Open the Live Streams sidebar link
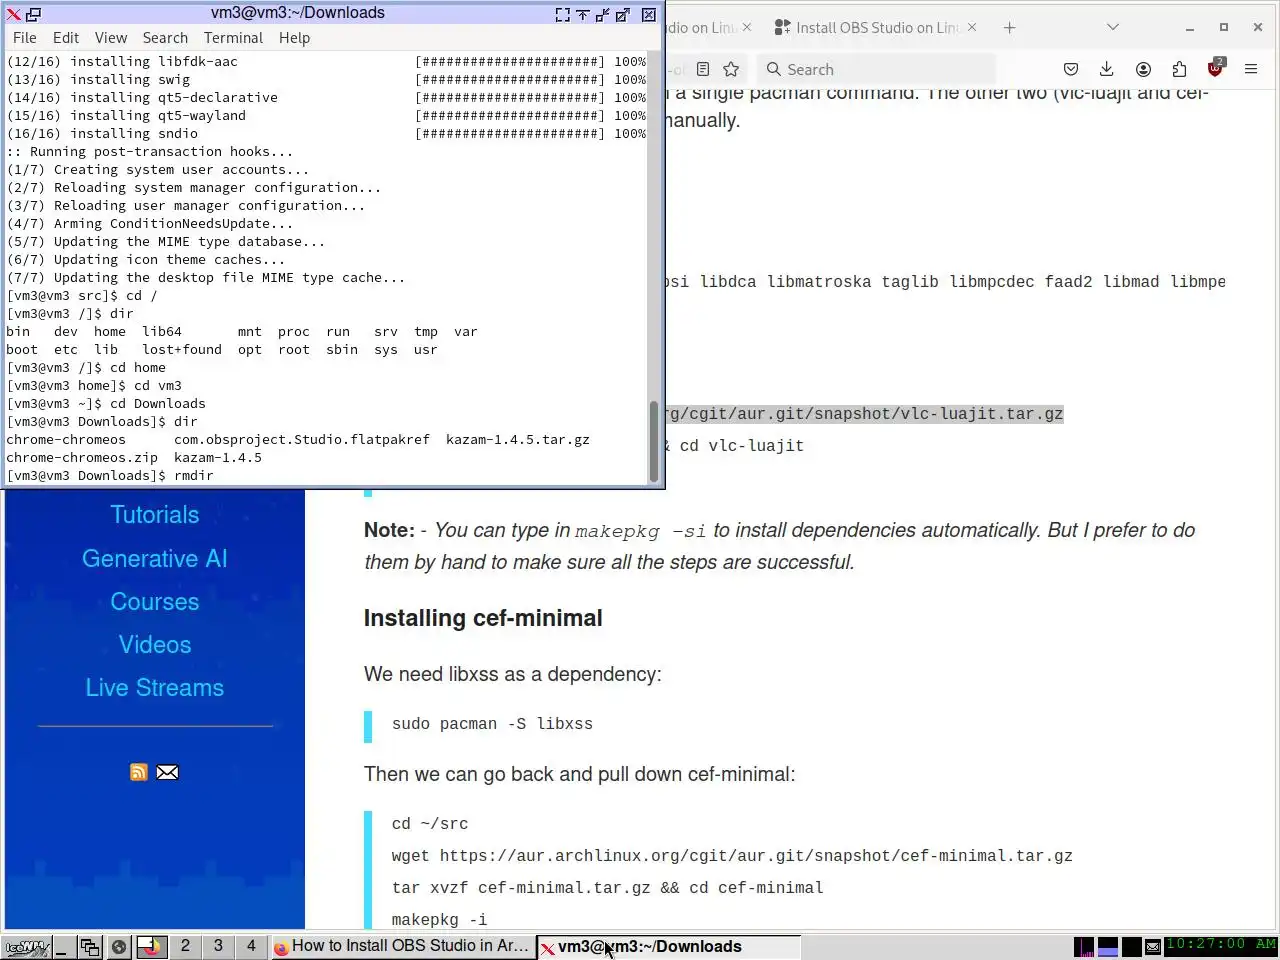Screen dimensions: 1280x960 click(155, 688)
